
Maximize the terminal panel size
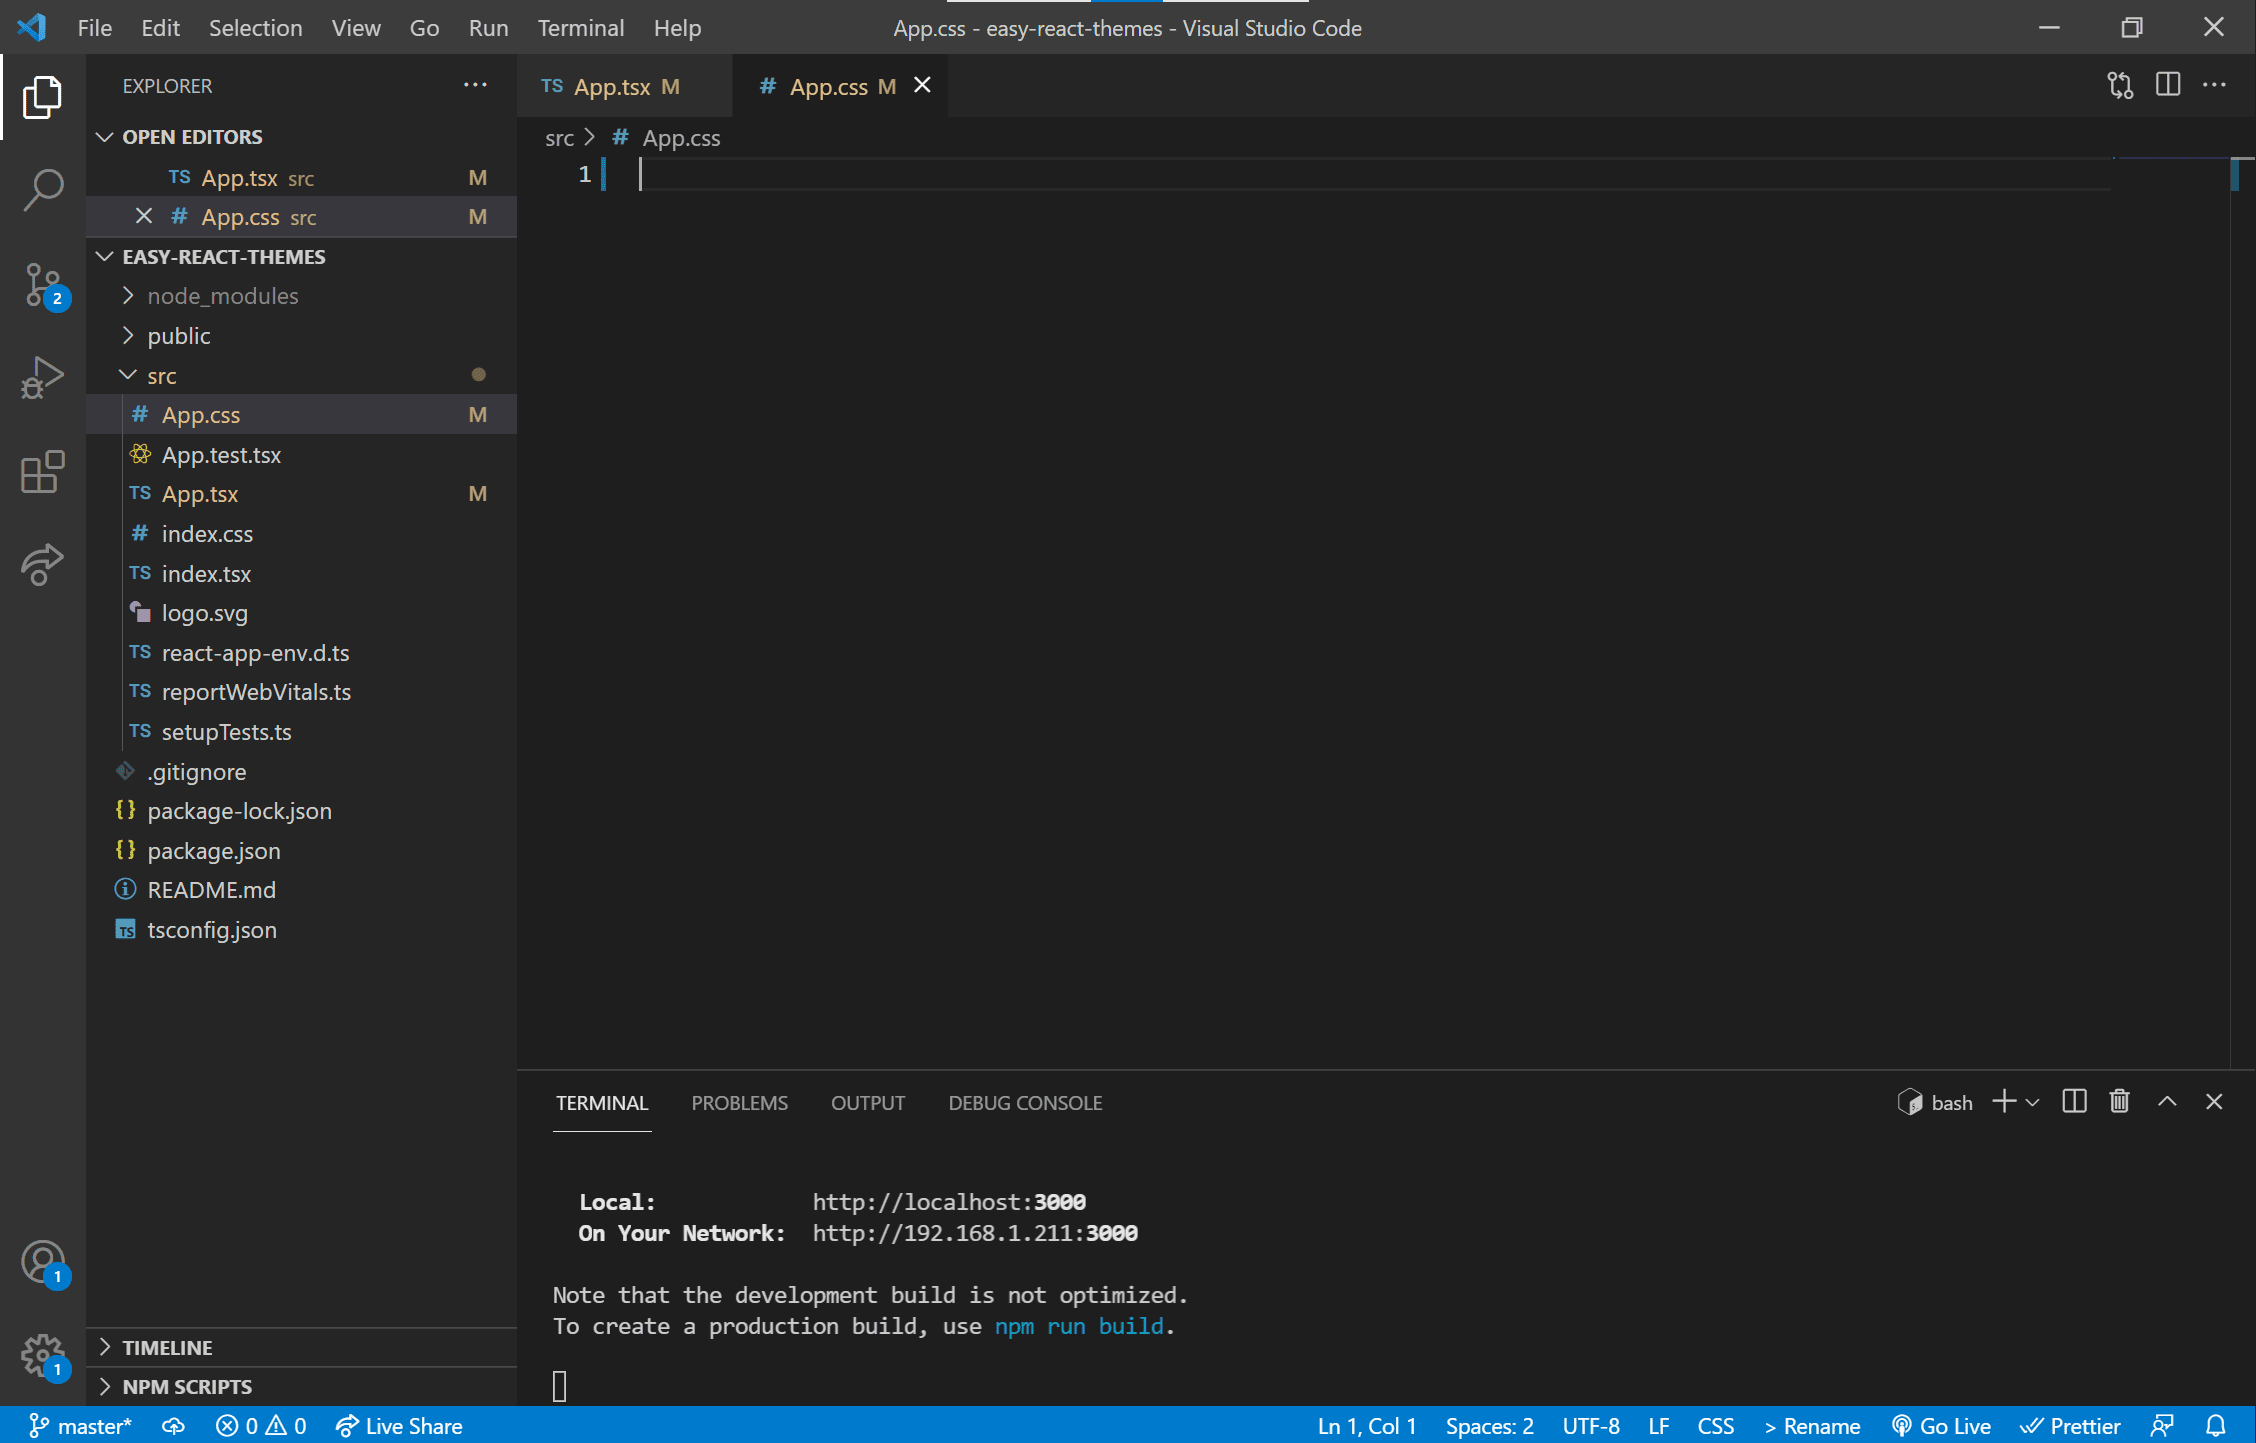point(2167,1102)
